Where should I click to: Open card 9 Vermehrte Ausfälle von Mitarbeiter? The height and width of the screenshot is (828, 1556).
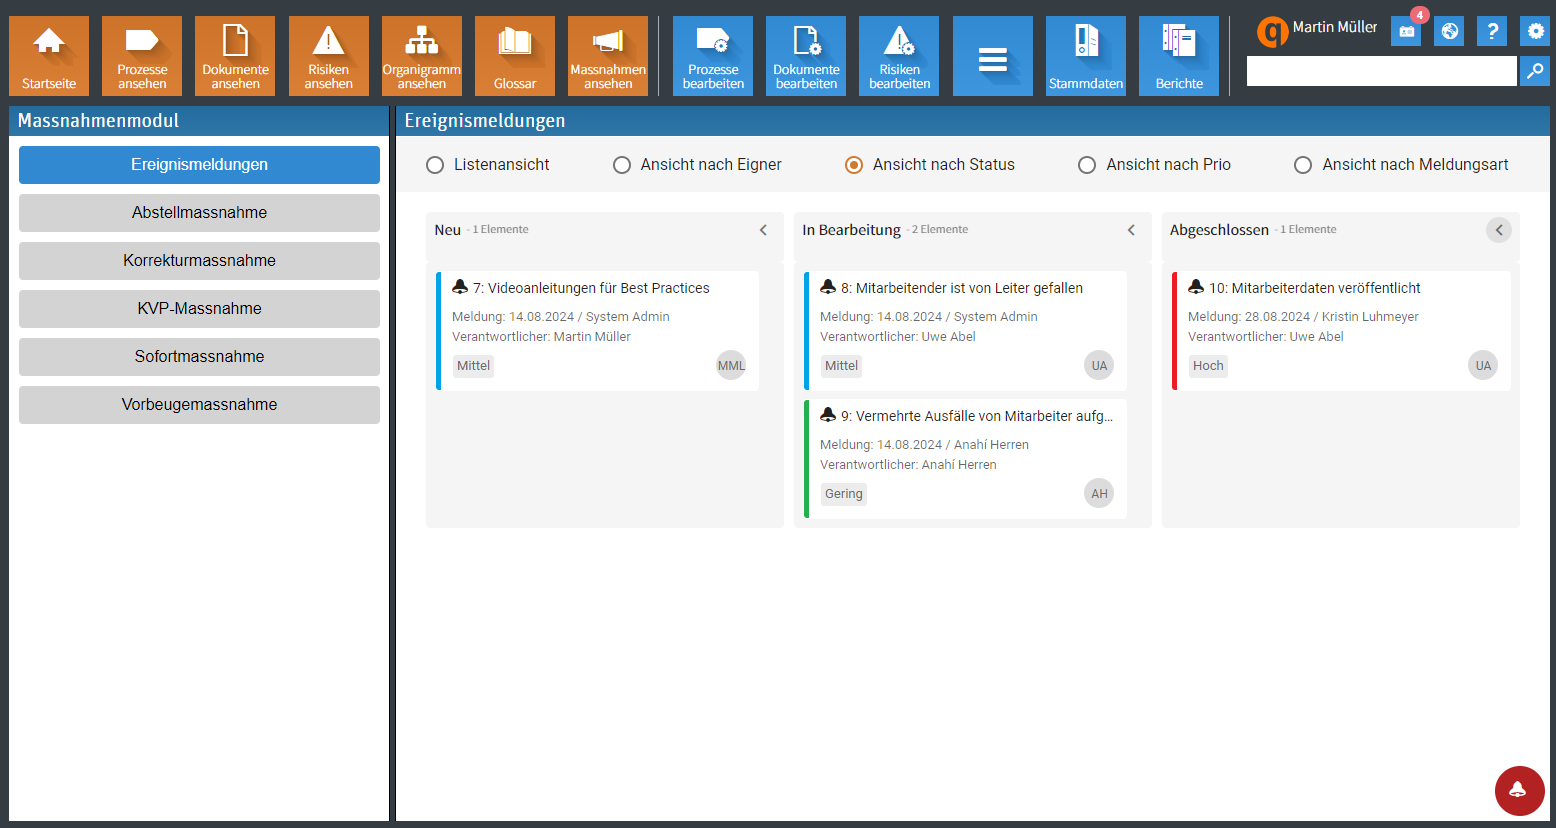[x=966, y=459]
